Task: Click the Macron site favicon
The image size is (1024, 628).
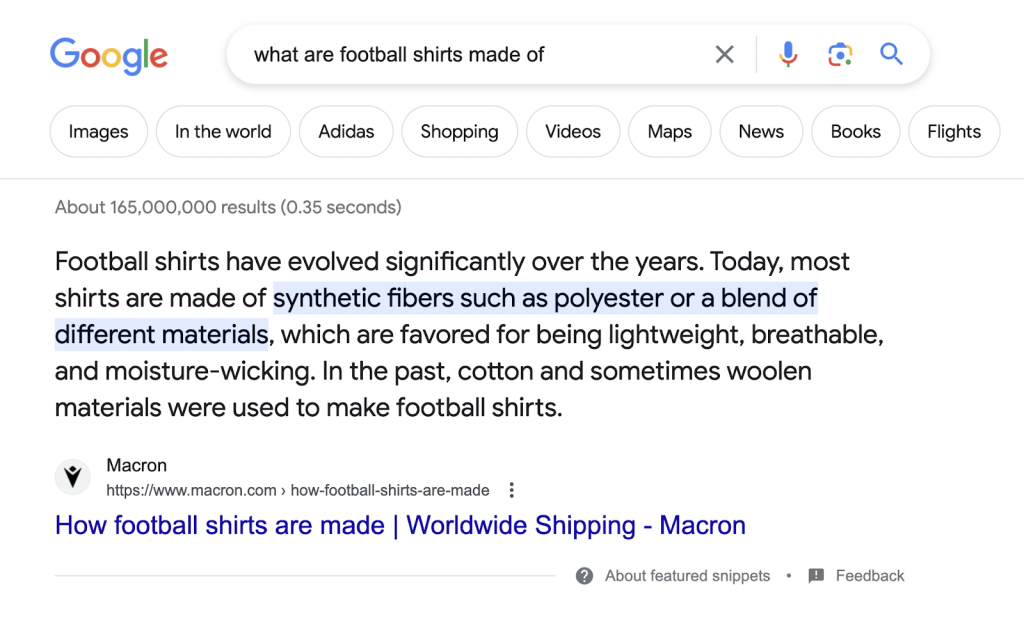Action: pyautogui.click(x=72, y=477)
